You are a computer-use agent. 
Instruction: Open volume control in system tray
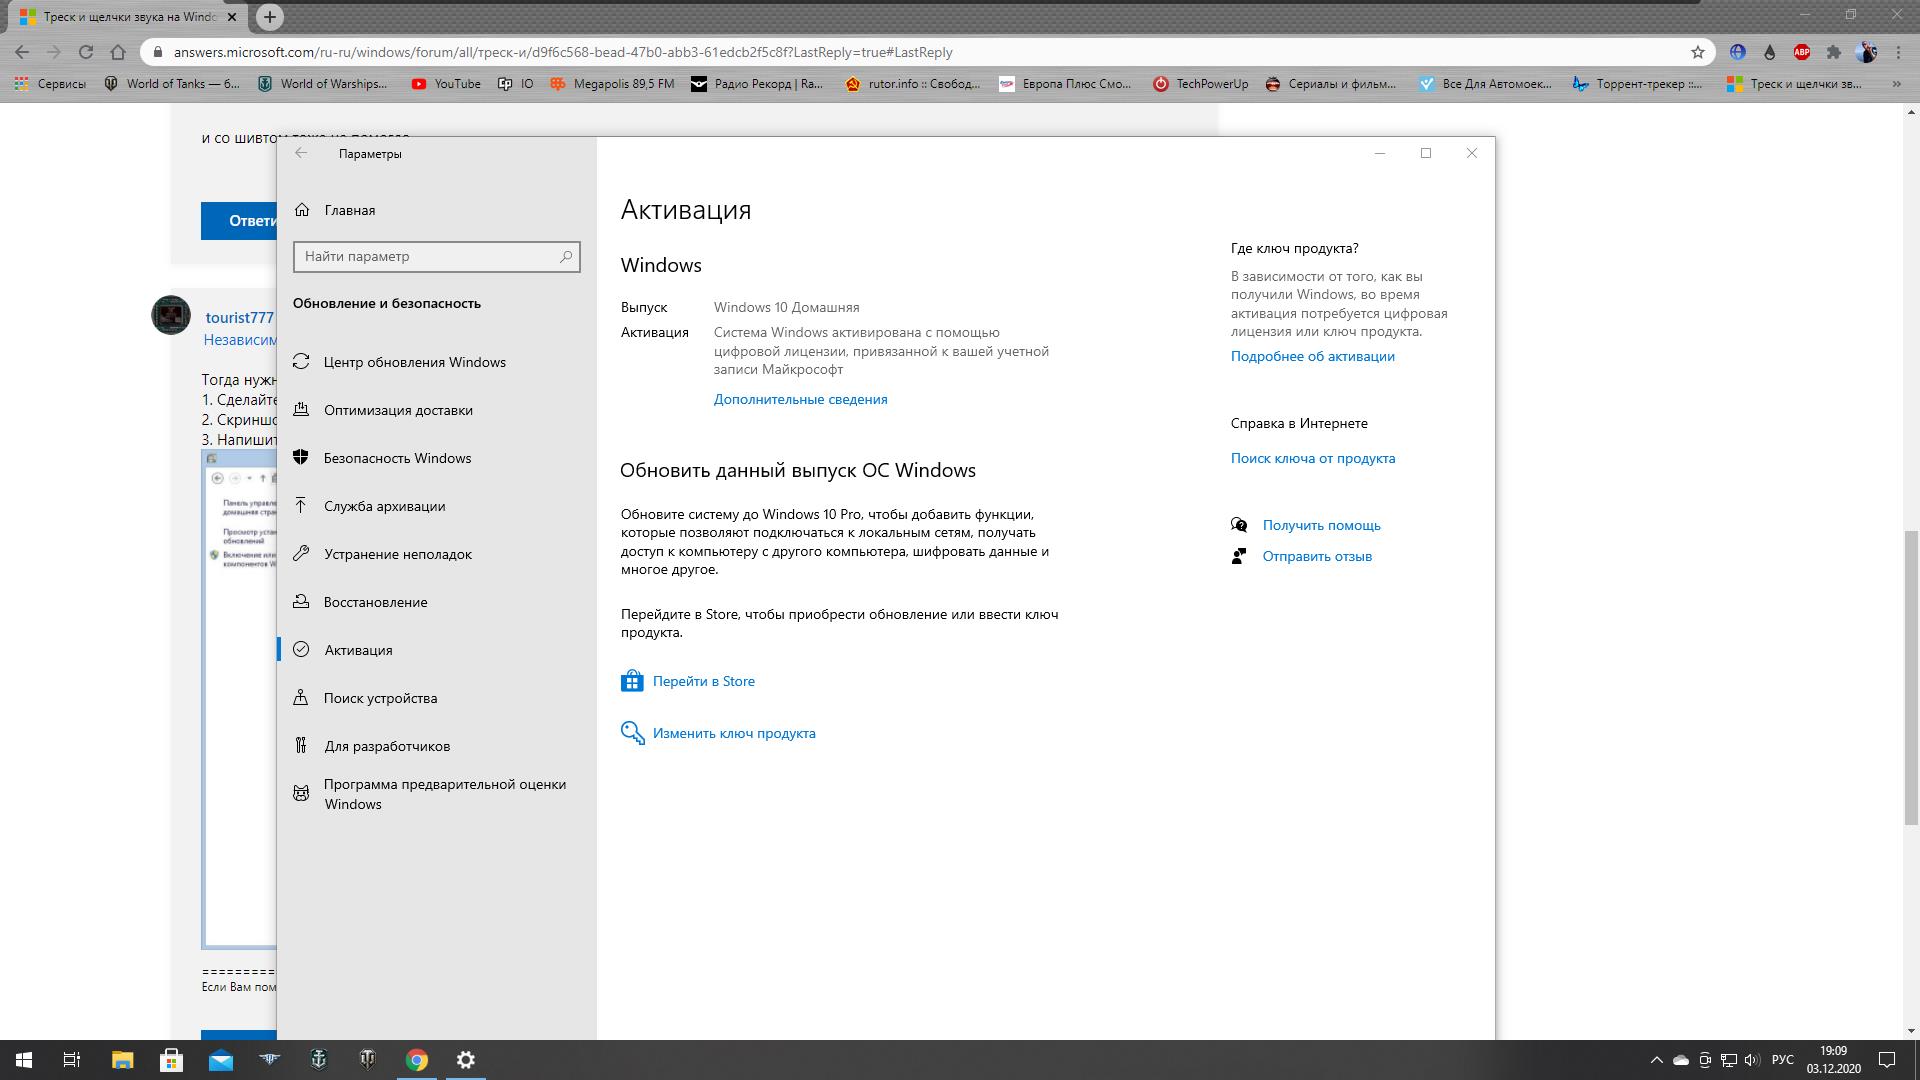tap(1751, 1060)
